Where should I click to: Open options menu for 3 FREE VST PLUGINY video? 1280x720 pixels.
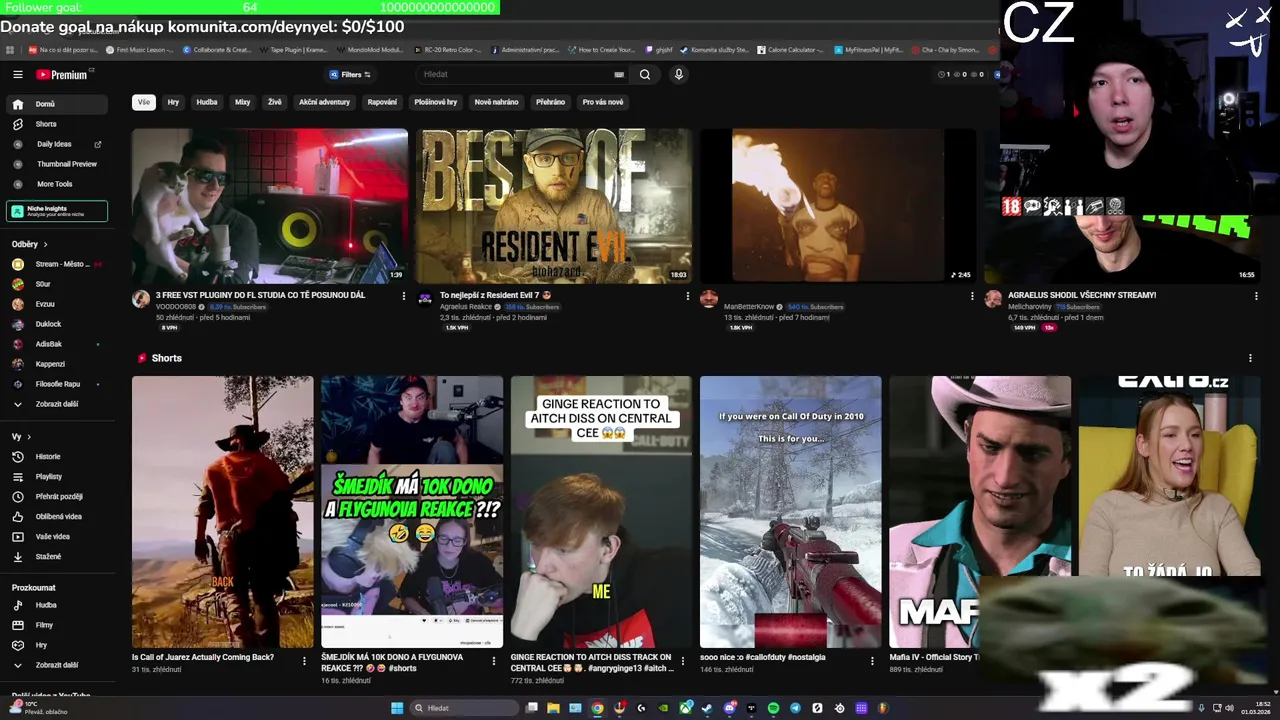pyautogui.click(x=404, y=296)
